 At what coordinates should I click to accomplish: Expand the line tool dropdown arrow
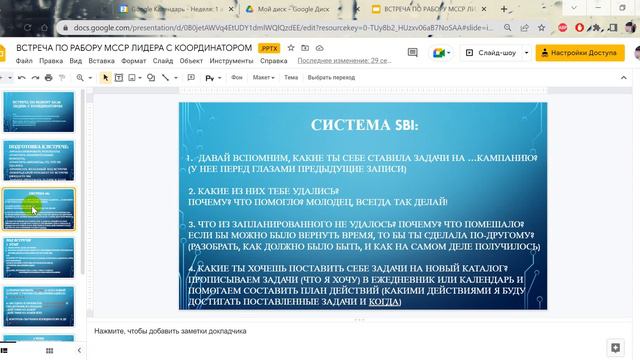tap(176, 78)
